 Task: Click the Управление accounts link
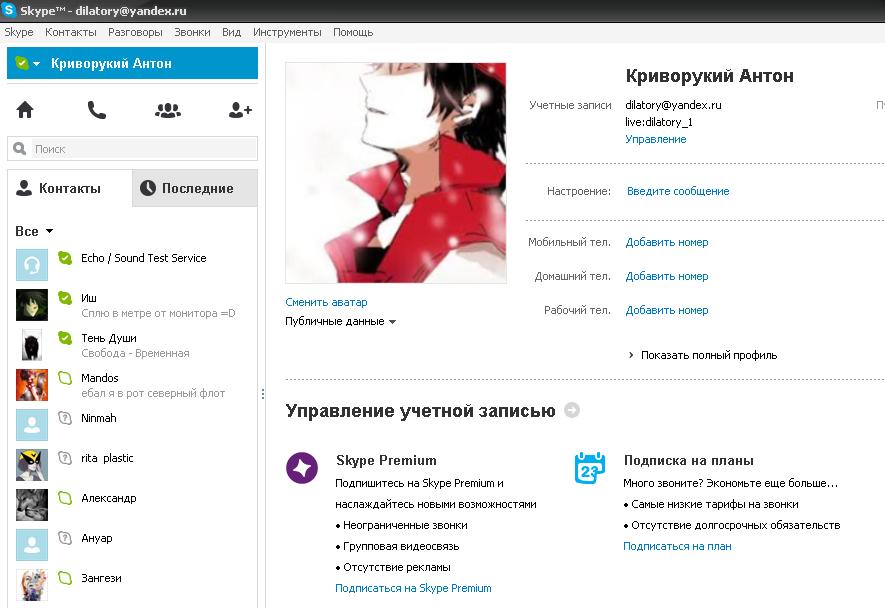click(x=655, y=139)
